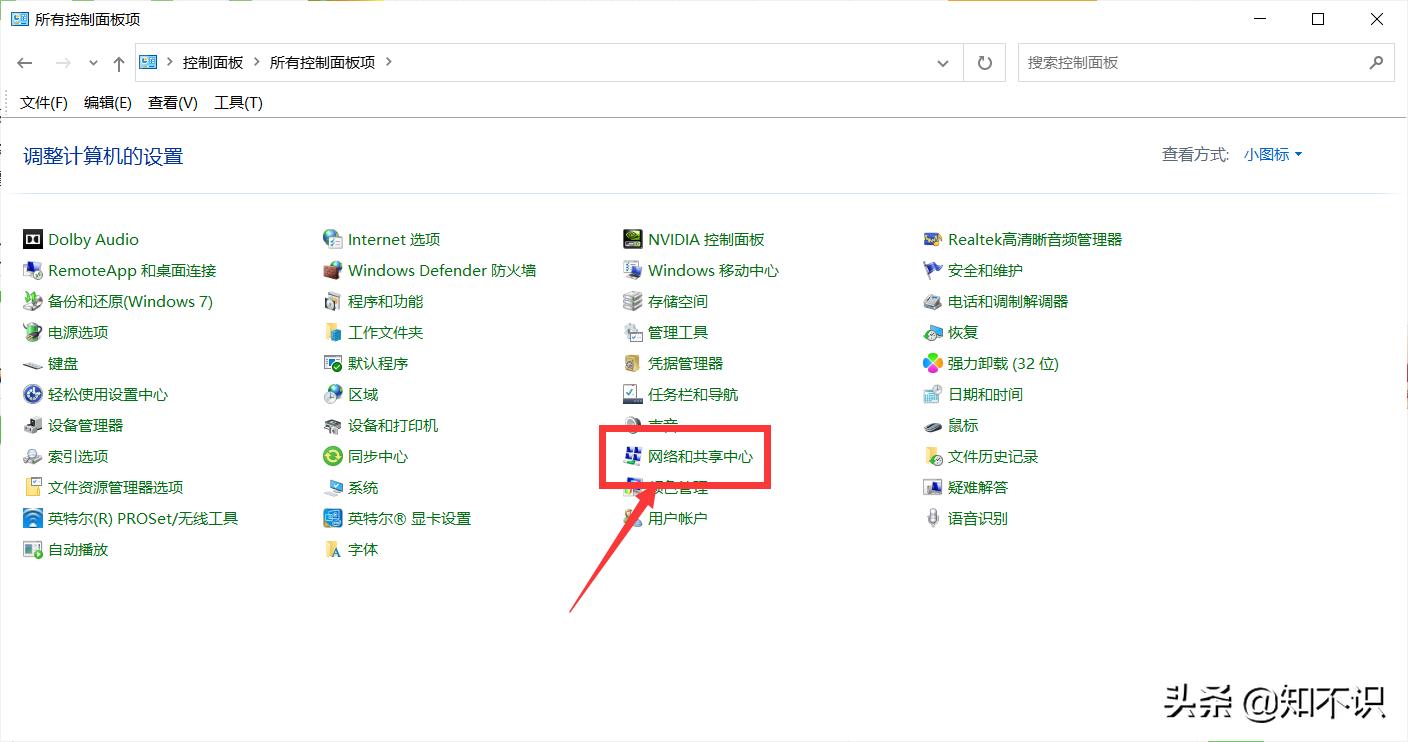Screen dimensions: 1408x742
Task: Open the Realtek高清晰音频管理器
Action: pyautogui.click(x=1035, y=239)
